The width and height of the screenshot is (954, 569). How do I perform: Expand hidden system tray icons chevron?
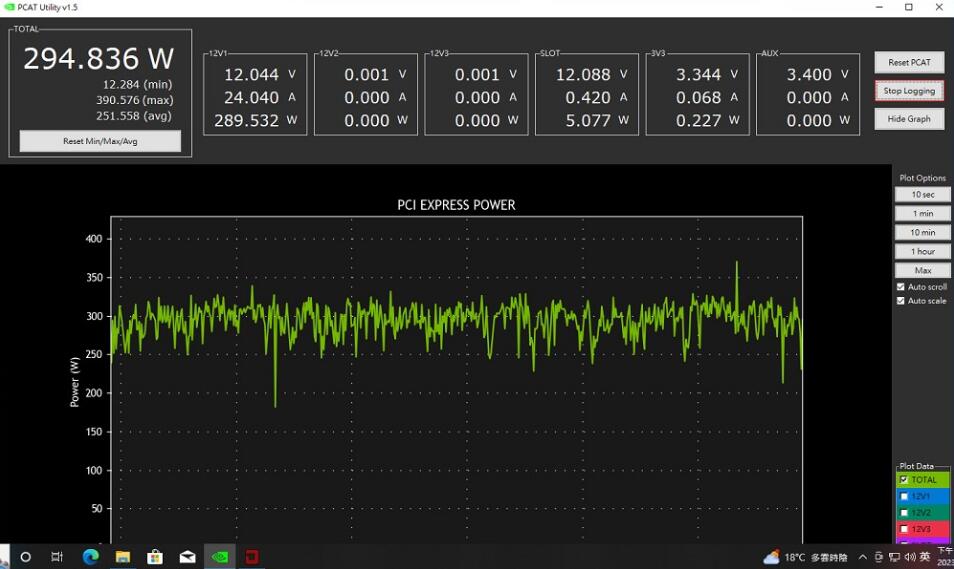tap(863, 557)
